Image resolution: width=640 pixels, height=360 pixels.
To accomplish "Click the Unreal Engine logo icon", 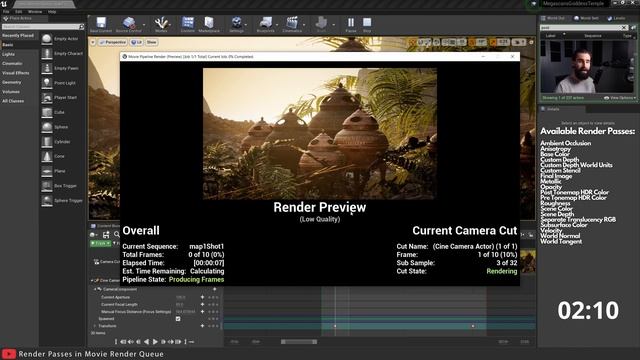I will coord(4,4).
